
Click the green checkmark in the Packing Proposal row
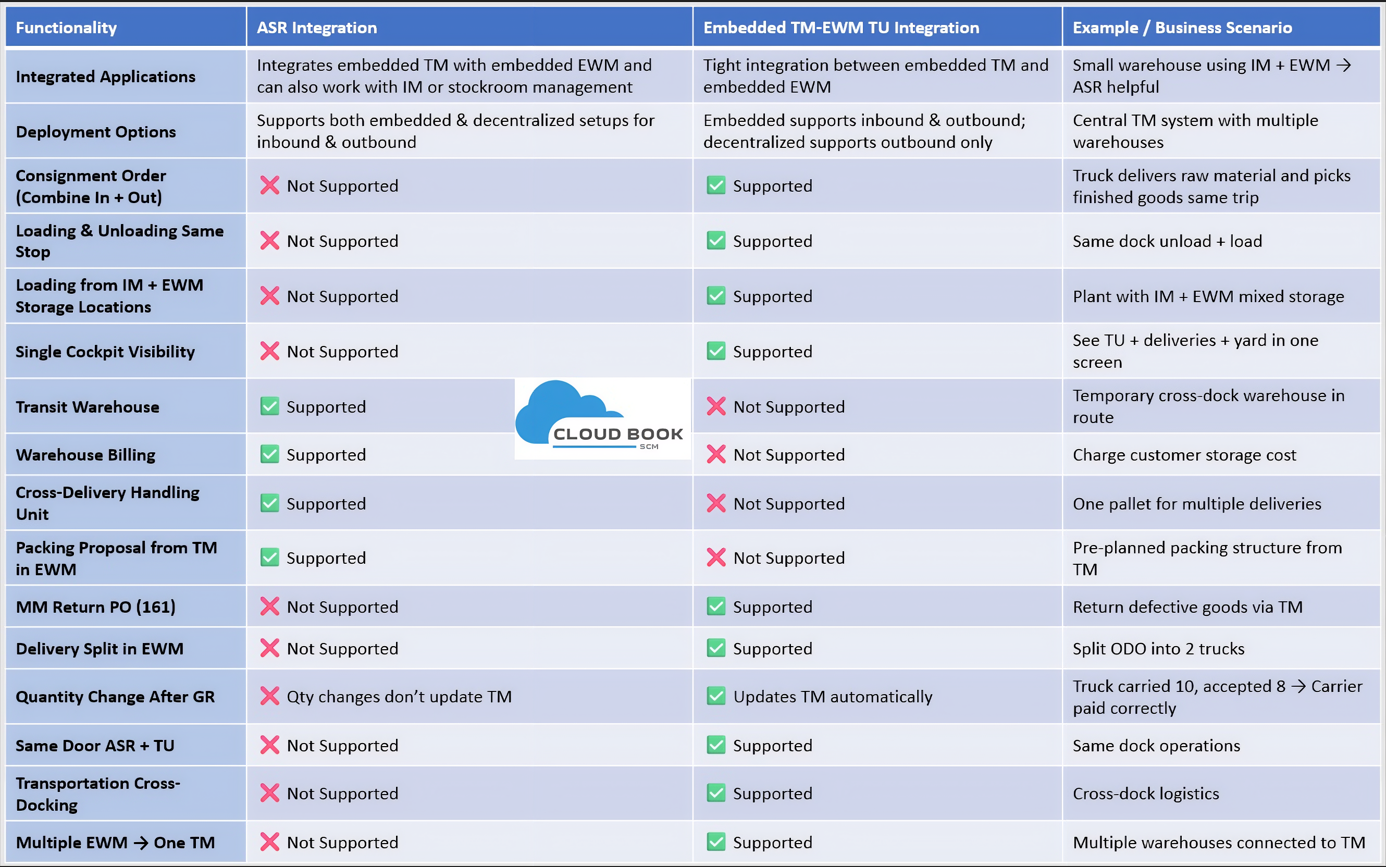tap(269, 558)
